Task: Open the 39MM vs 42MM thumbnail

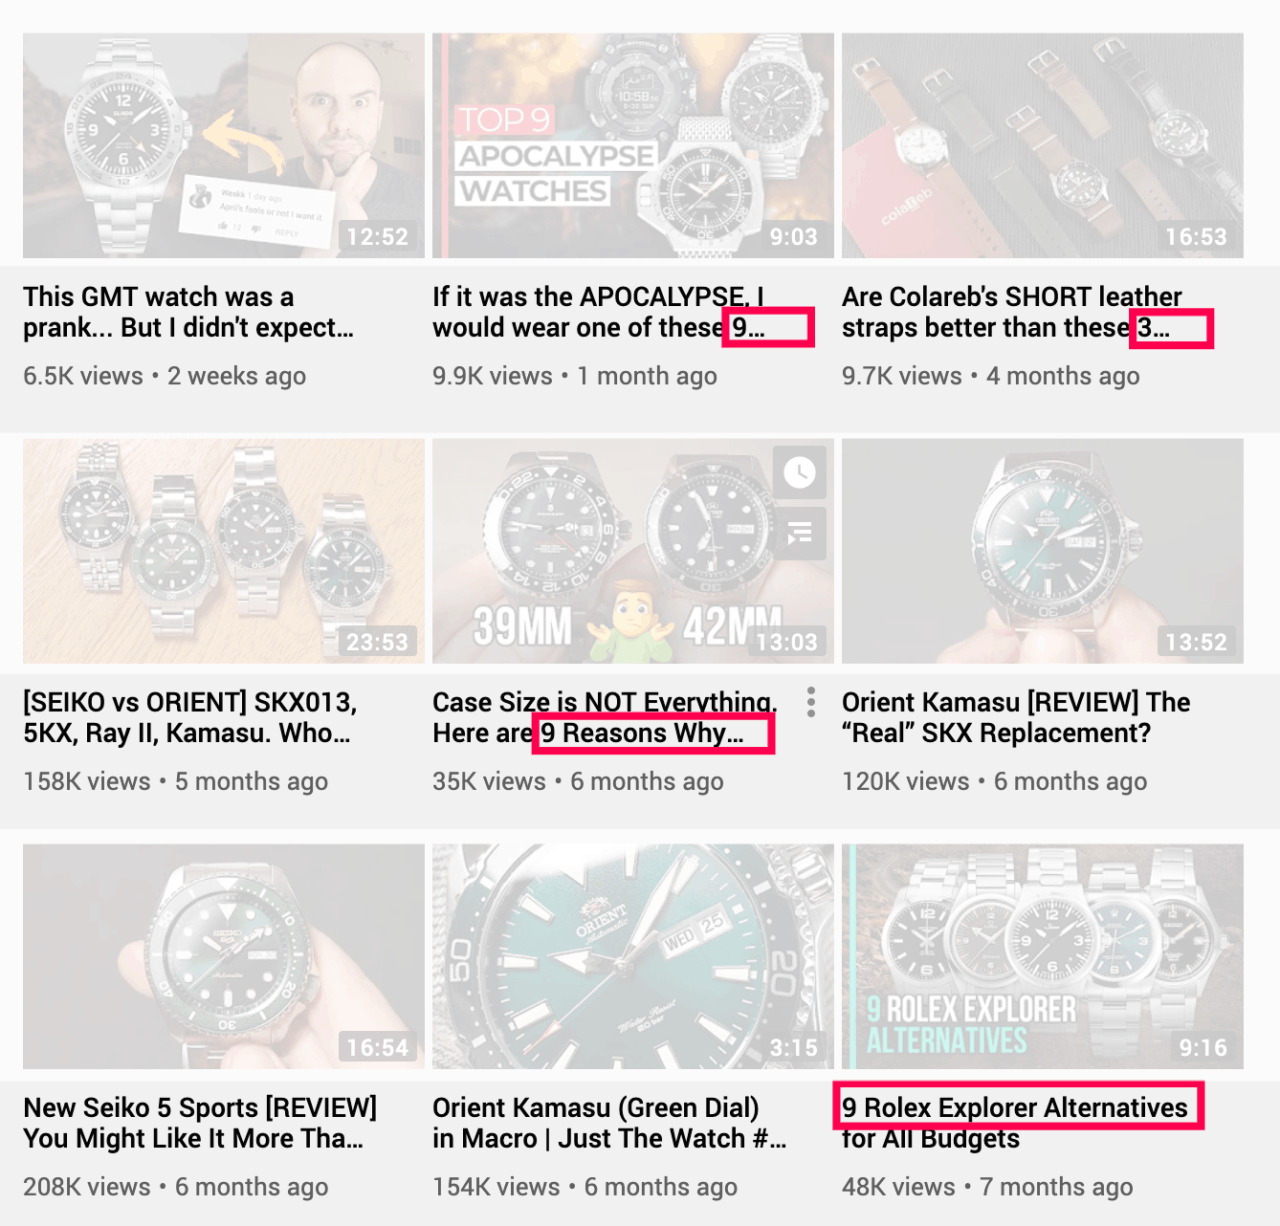Action: (x=633, y=551)
